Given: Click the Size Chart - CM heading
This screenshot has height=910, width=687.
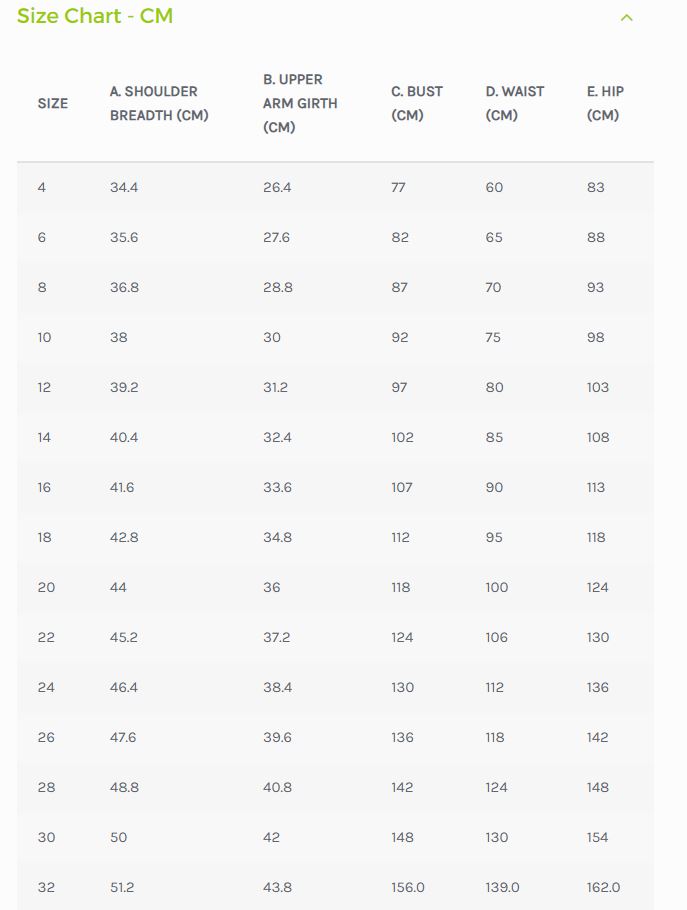Looking at the screenshot, I should pos(95,16).
